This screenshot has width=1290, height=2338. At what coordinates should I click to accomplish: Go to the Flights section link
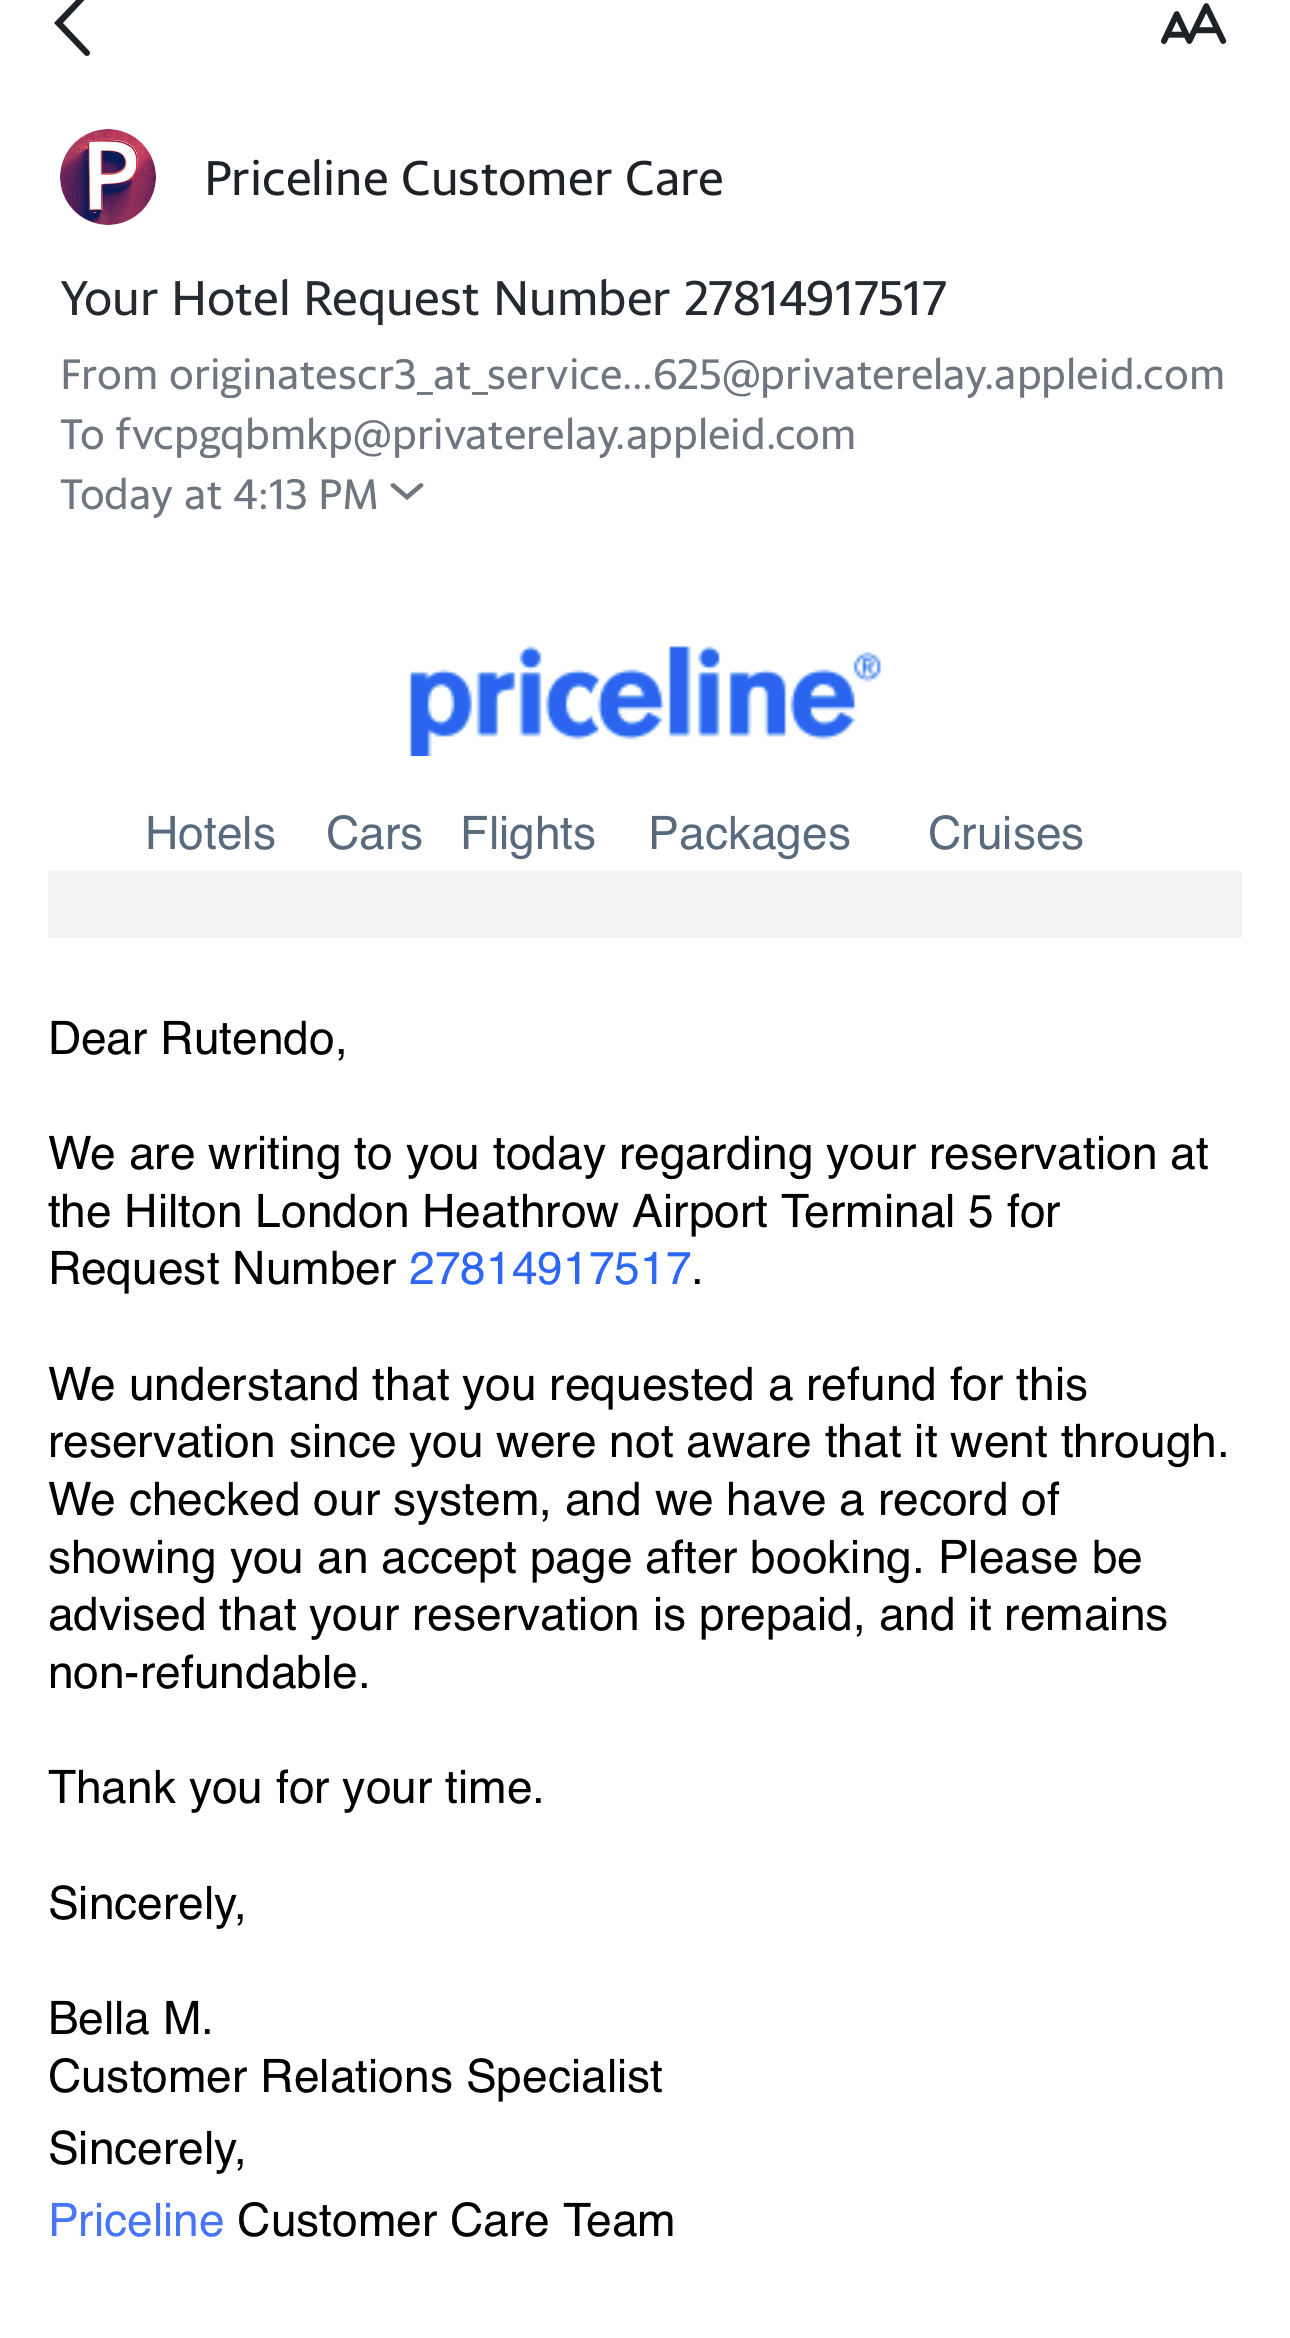(528, 833)
